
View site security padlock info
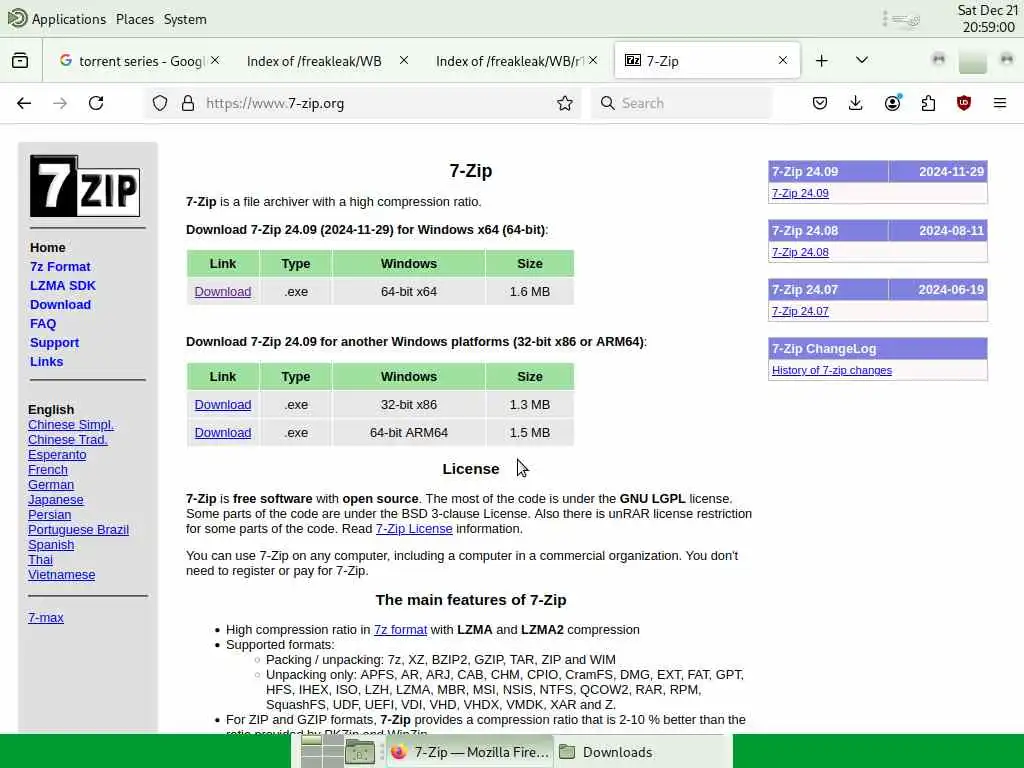pyautogui.click(x=188, y=103)
